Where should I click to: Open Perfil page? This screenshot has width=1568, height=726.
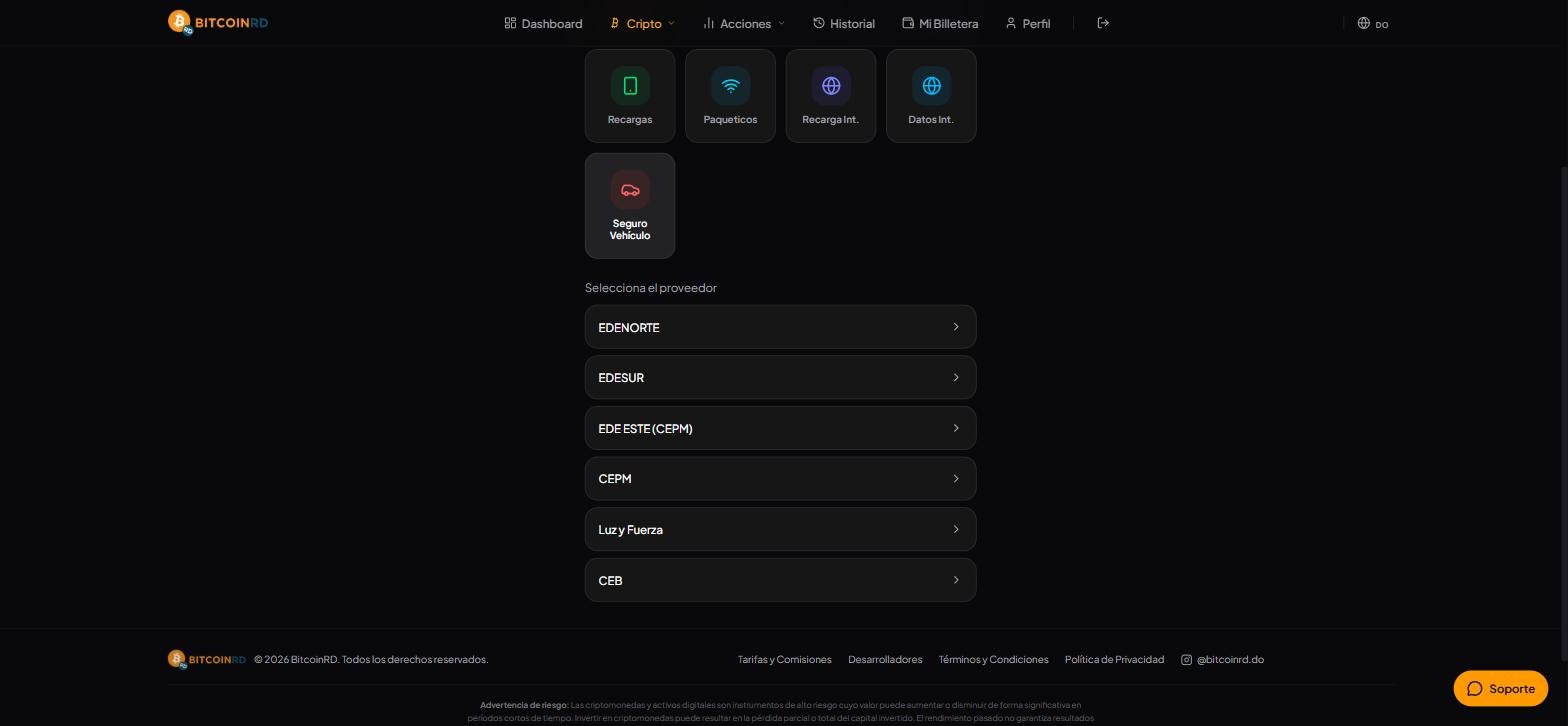pyautogui.click(x=1027, y=23)
